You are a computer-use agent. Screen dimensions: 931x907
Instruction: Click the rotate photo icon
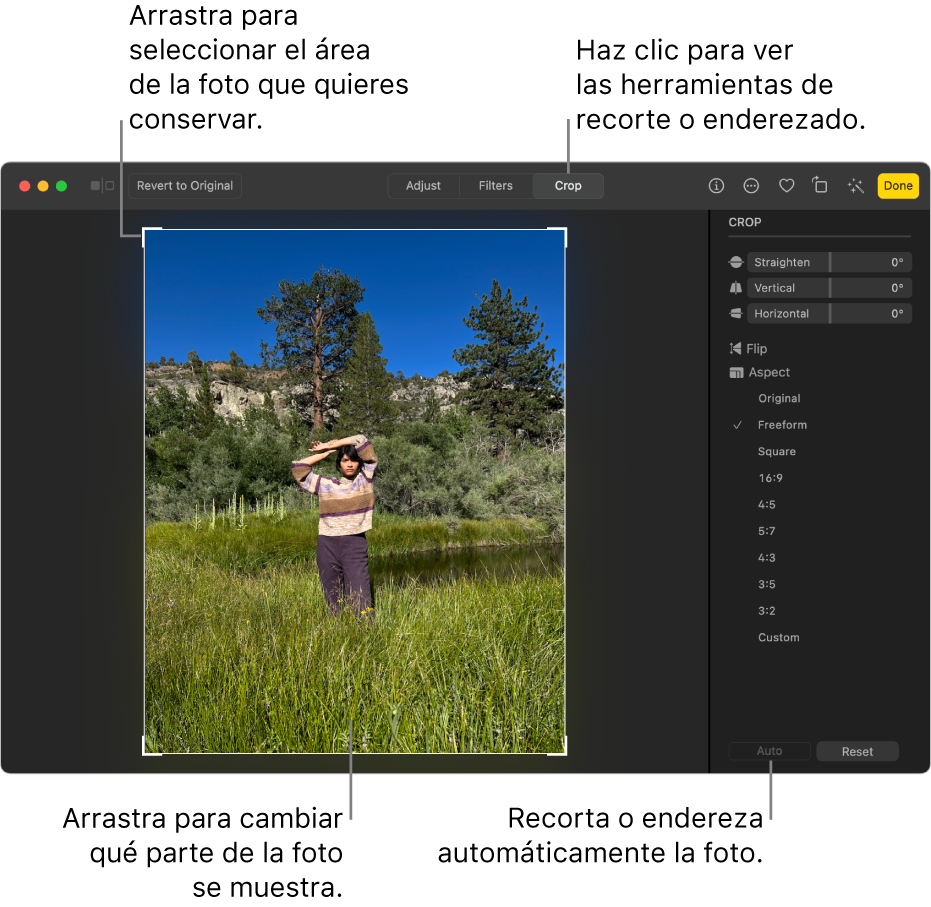(820, 186)
